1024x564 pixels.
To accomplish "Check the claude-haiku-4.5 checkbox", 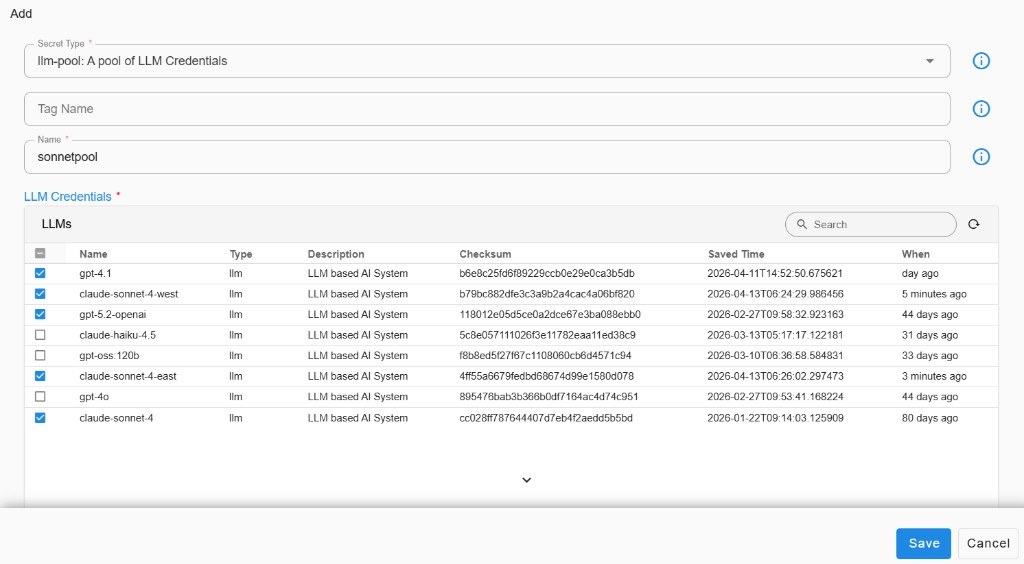I will click(x=40, y=335).
